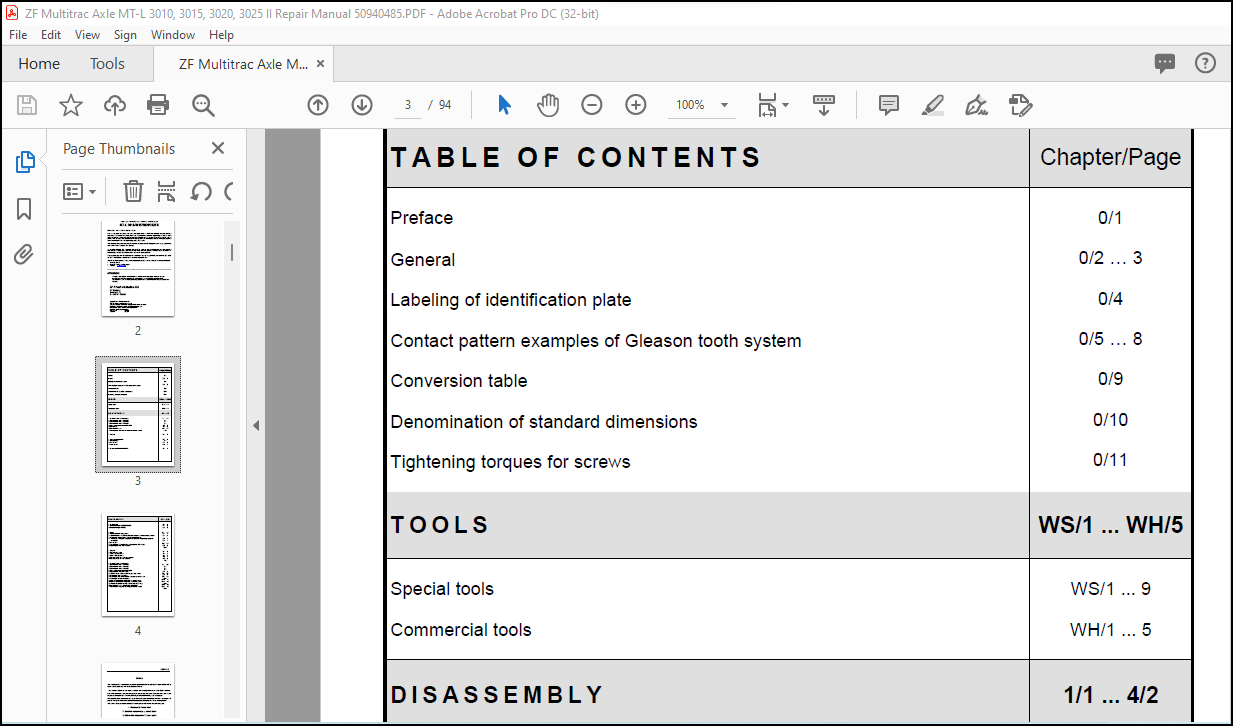Viewport: 1233px width, 726px height.
Task: Click 'Conversion table' entry
Action: point(458,381)
